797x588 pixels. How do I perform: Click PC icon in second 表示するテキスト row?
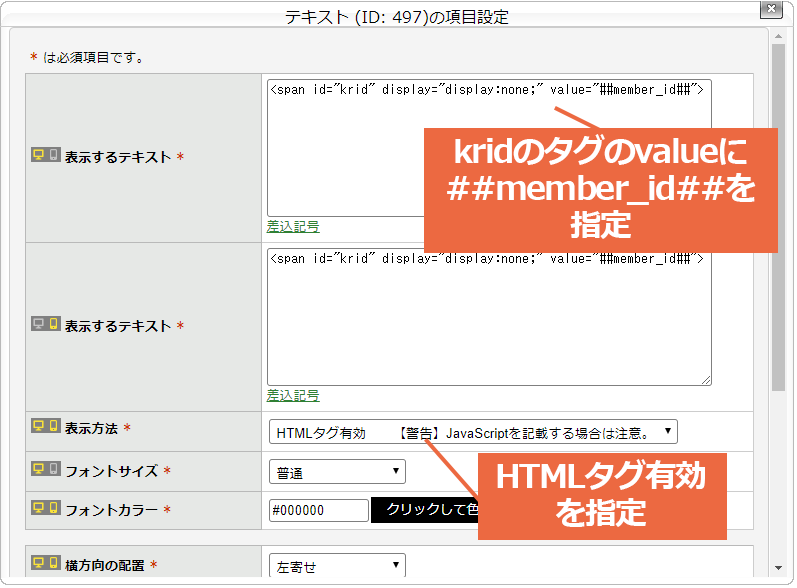38,324
